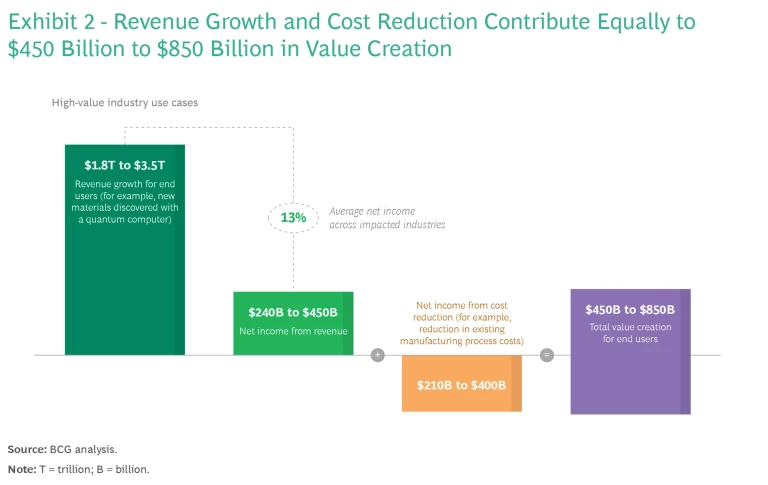Click the dashed horizontal connector above the 13% badge
768x485 pixels.
208,128
